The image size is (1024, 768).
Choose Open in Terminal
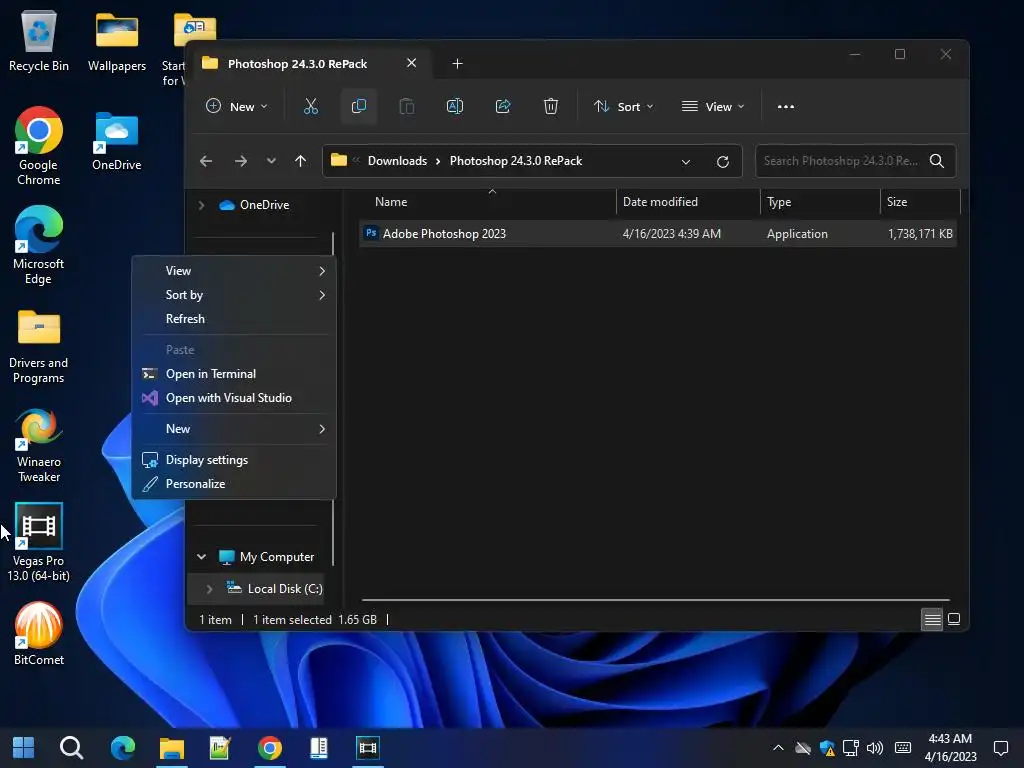pyautogui.click(x=234, y=374)
